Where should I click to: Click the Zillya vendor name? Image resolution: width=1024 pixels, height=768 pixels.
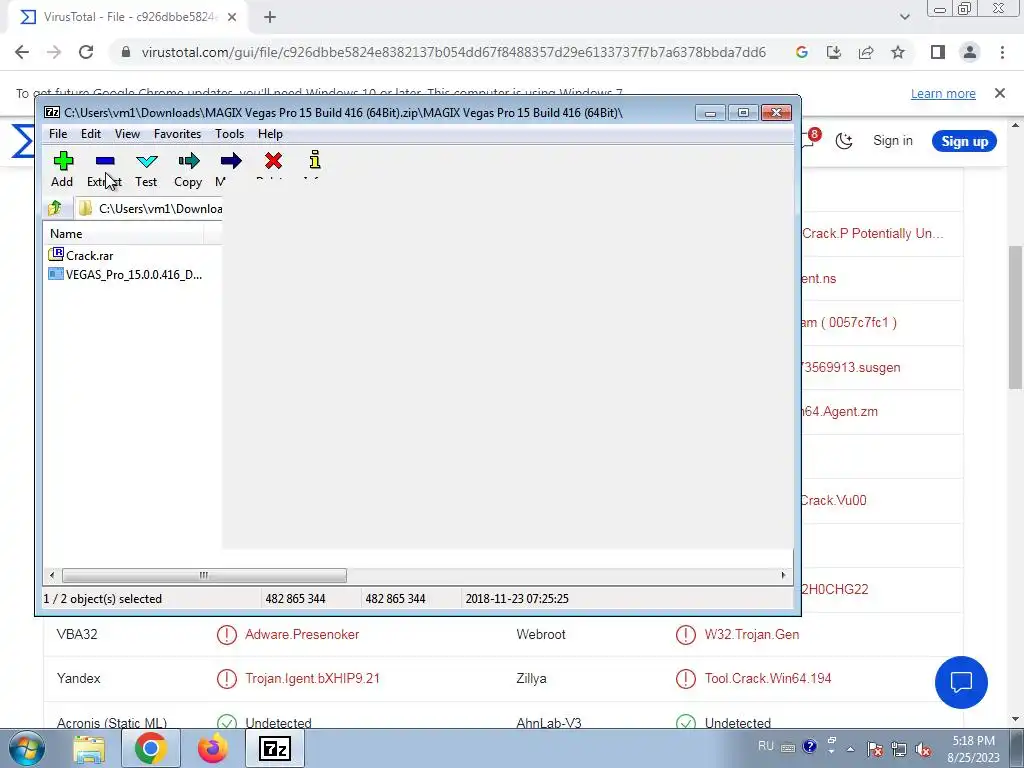pyautogui.click(x=531, y=679)
